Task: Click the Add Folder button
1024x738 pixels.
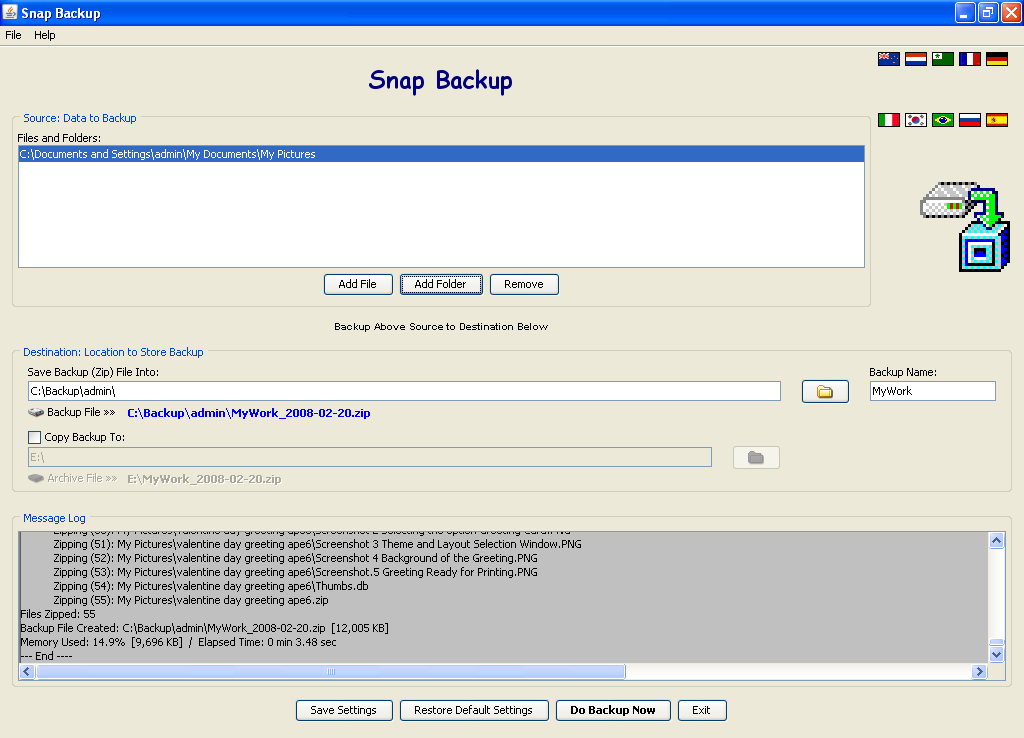Action: (441, 284)
